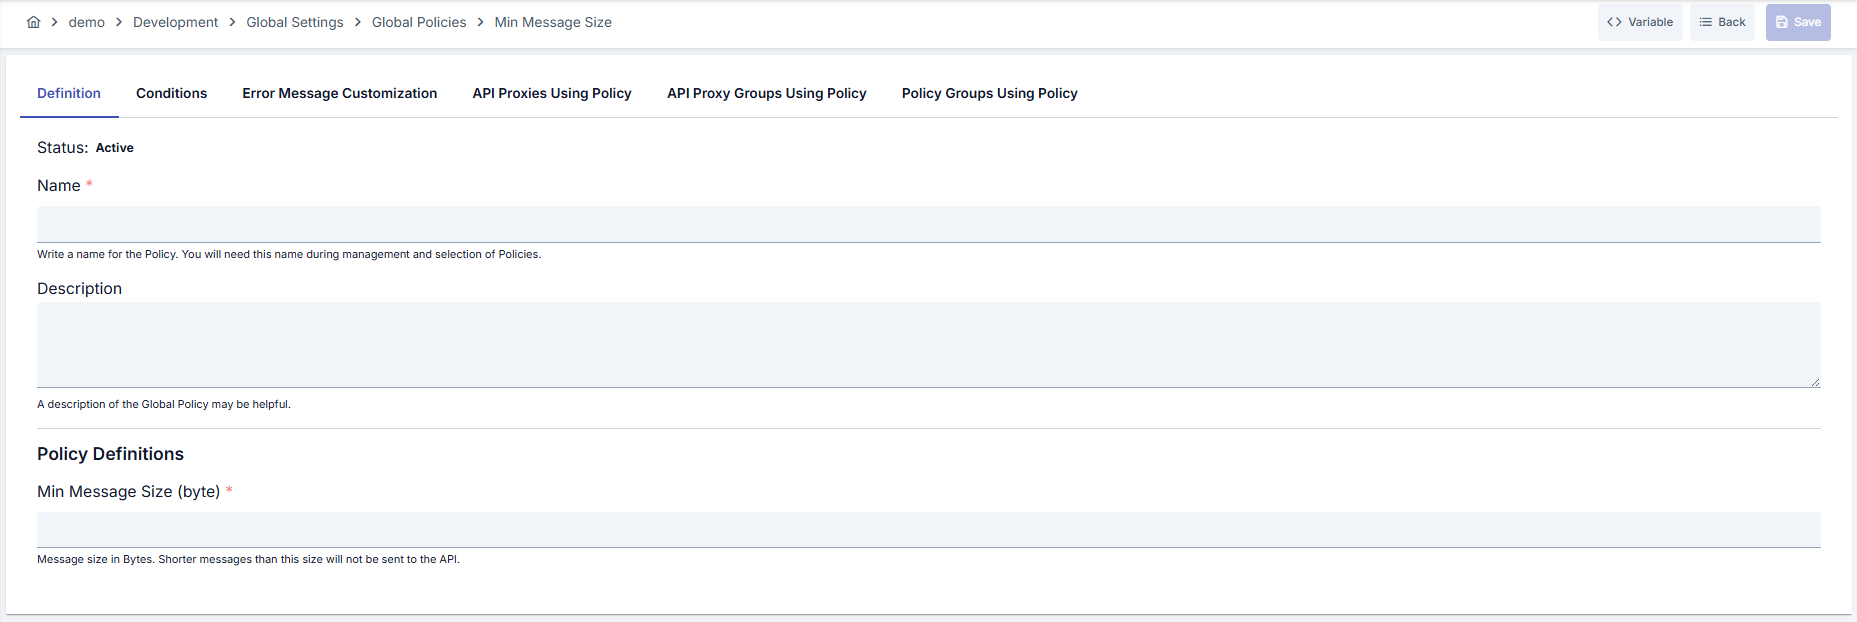
Task: Navigate to Global Policies breadcrumb
Action: pos(419,22)
